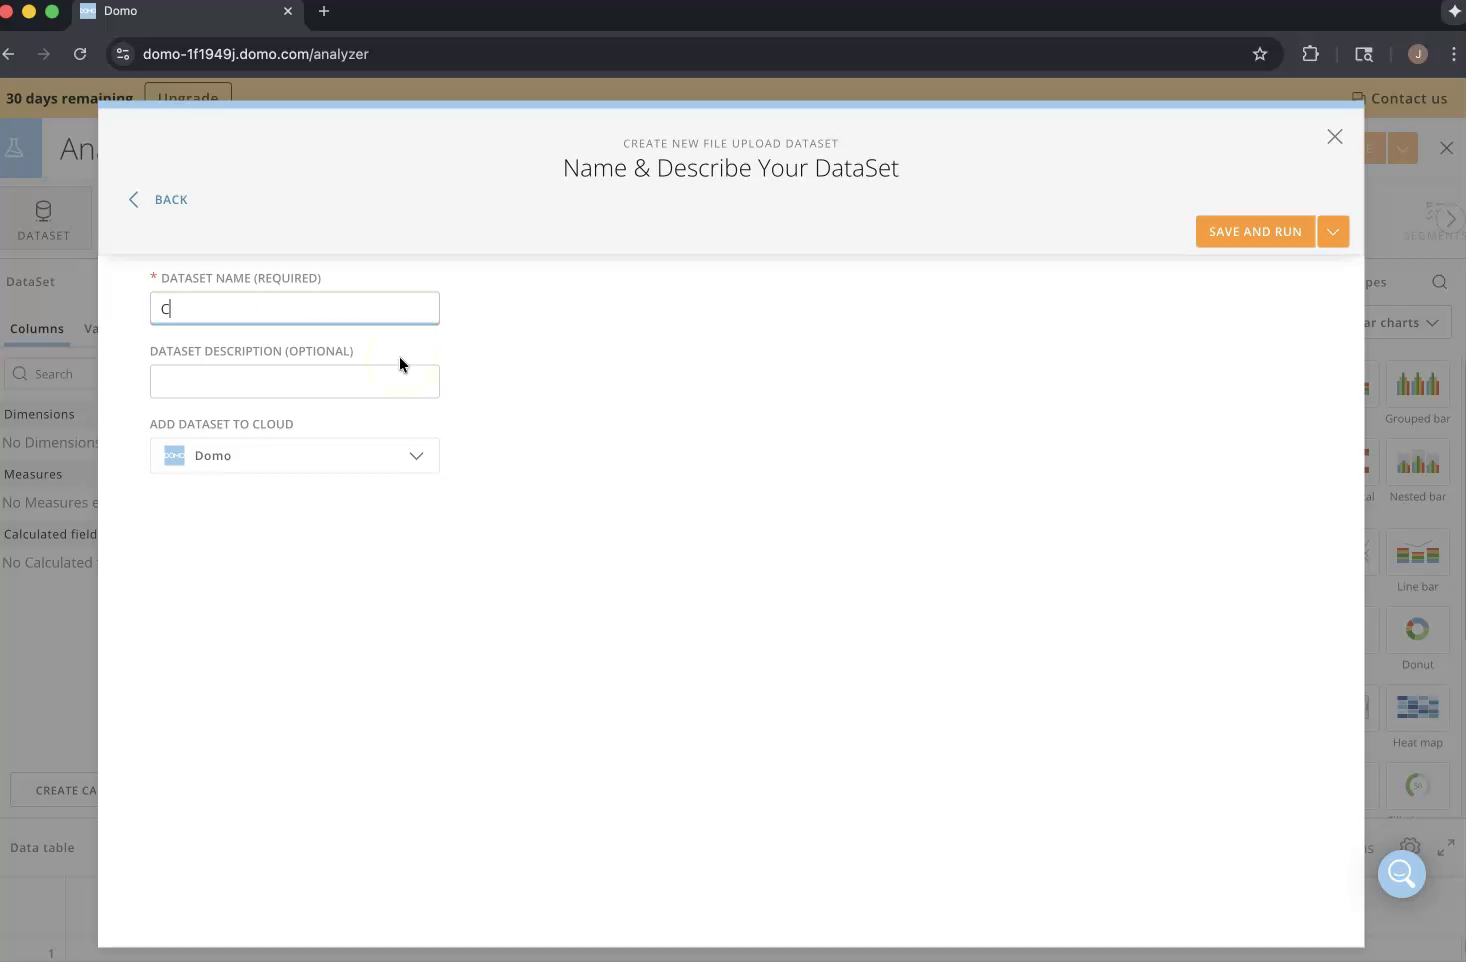Open the Chrome three-dot menu
The height and width of the screenshot is (962, 1466).
(1453, 54)
